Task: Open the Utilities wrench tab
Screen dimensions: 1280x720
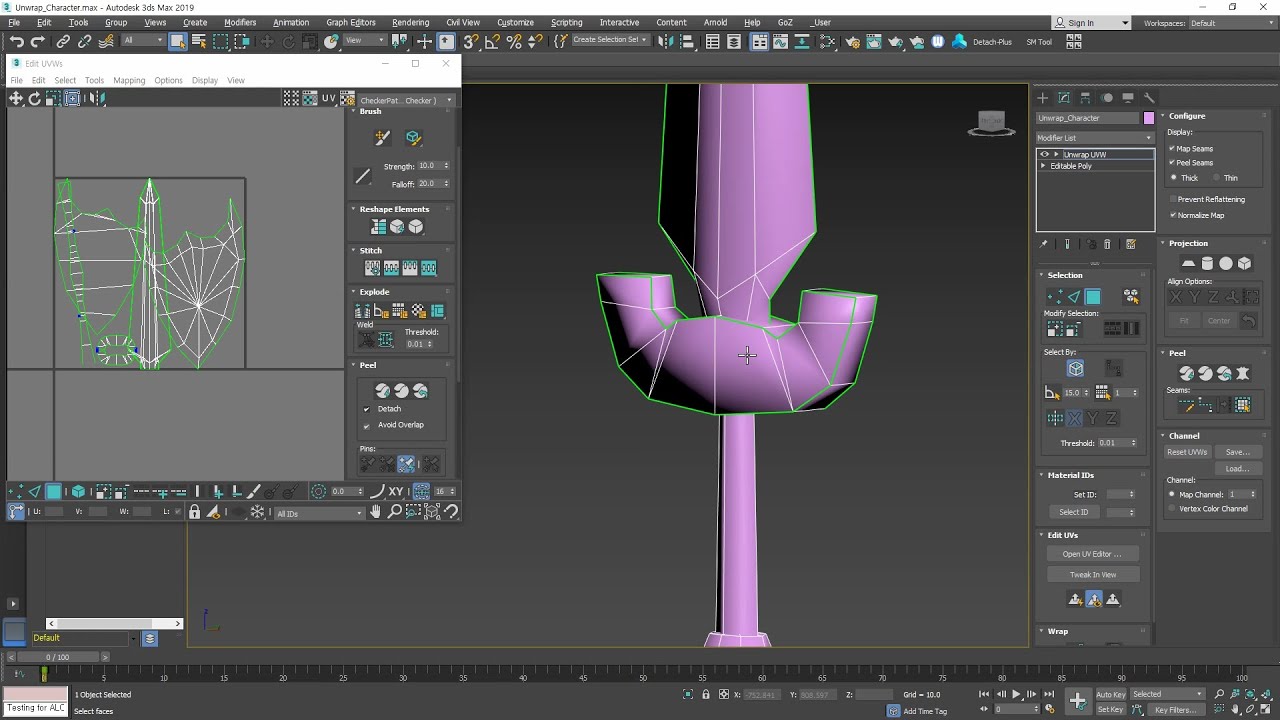Action: click(1149, 97)
